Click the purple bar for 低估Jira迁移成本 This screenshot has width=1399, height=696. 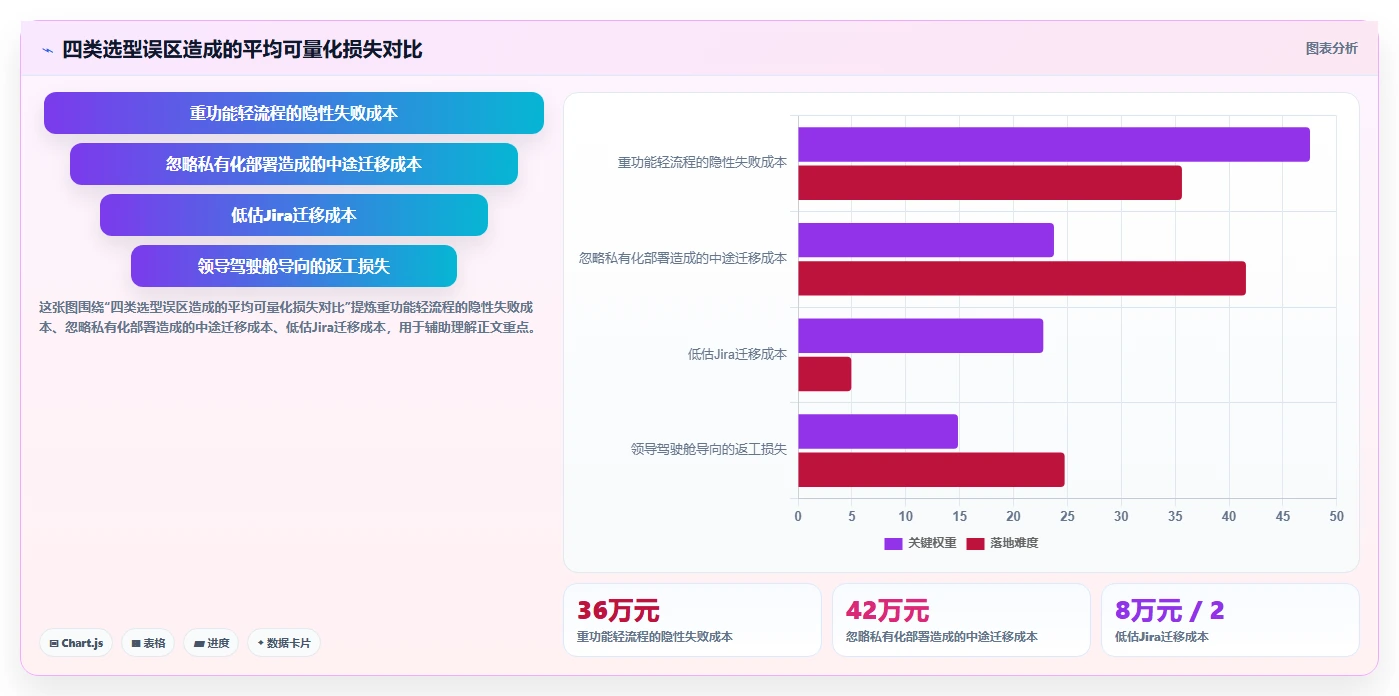[920, 336]
